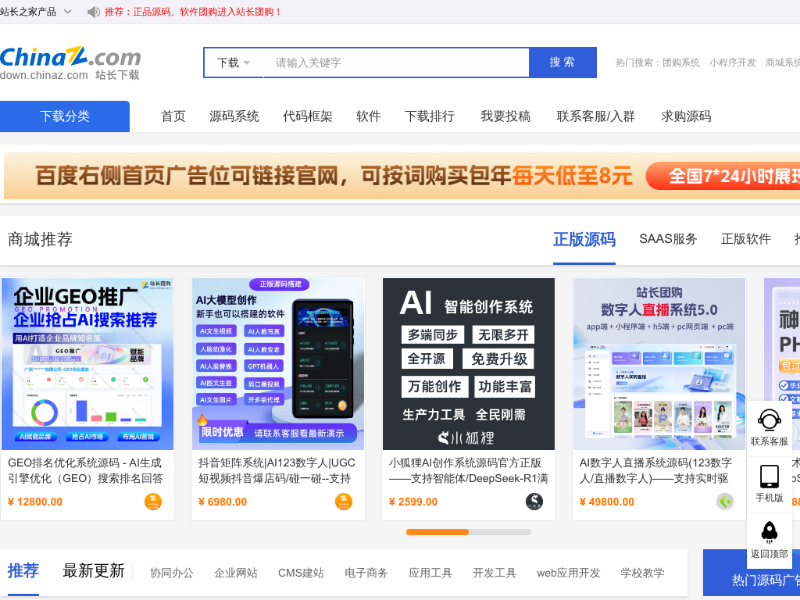Select the 最新更新 tab
This screenshot has height=600, width=800.
click(x=94, y=571)
